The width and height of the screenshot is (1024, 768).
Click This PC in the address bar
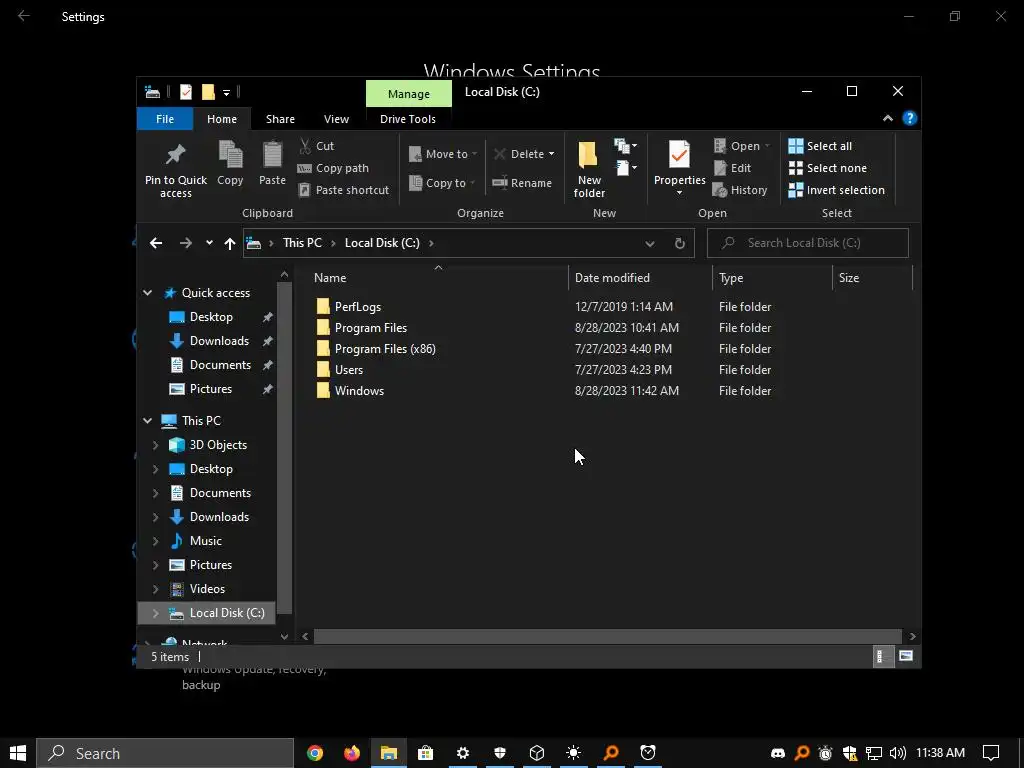click(302, 243)
